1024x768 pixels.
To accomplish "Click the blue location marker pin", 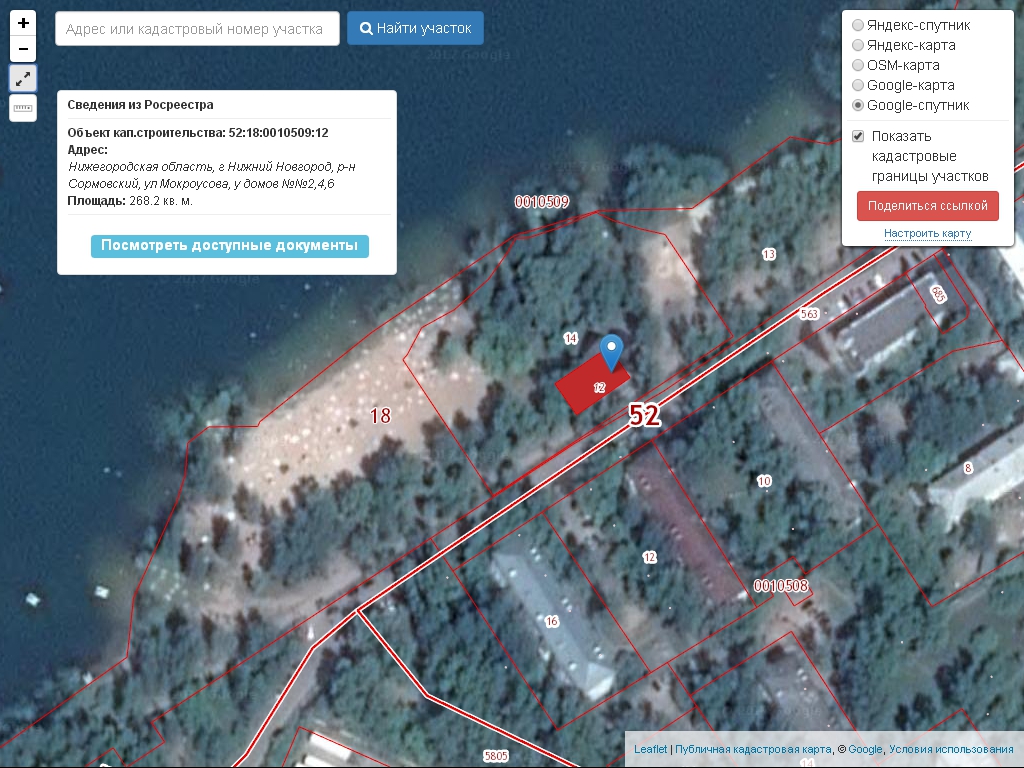I will [612, 353].
